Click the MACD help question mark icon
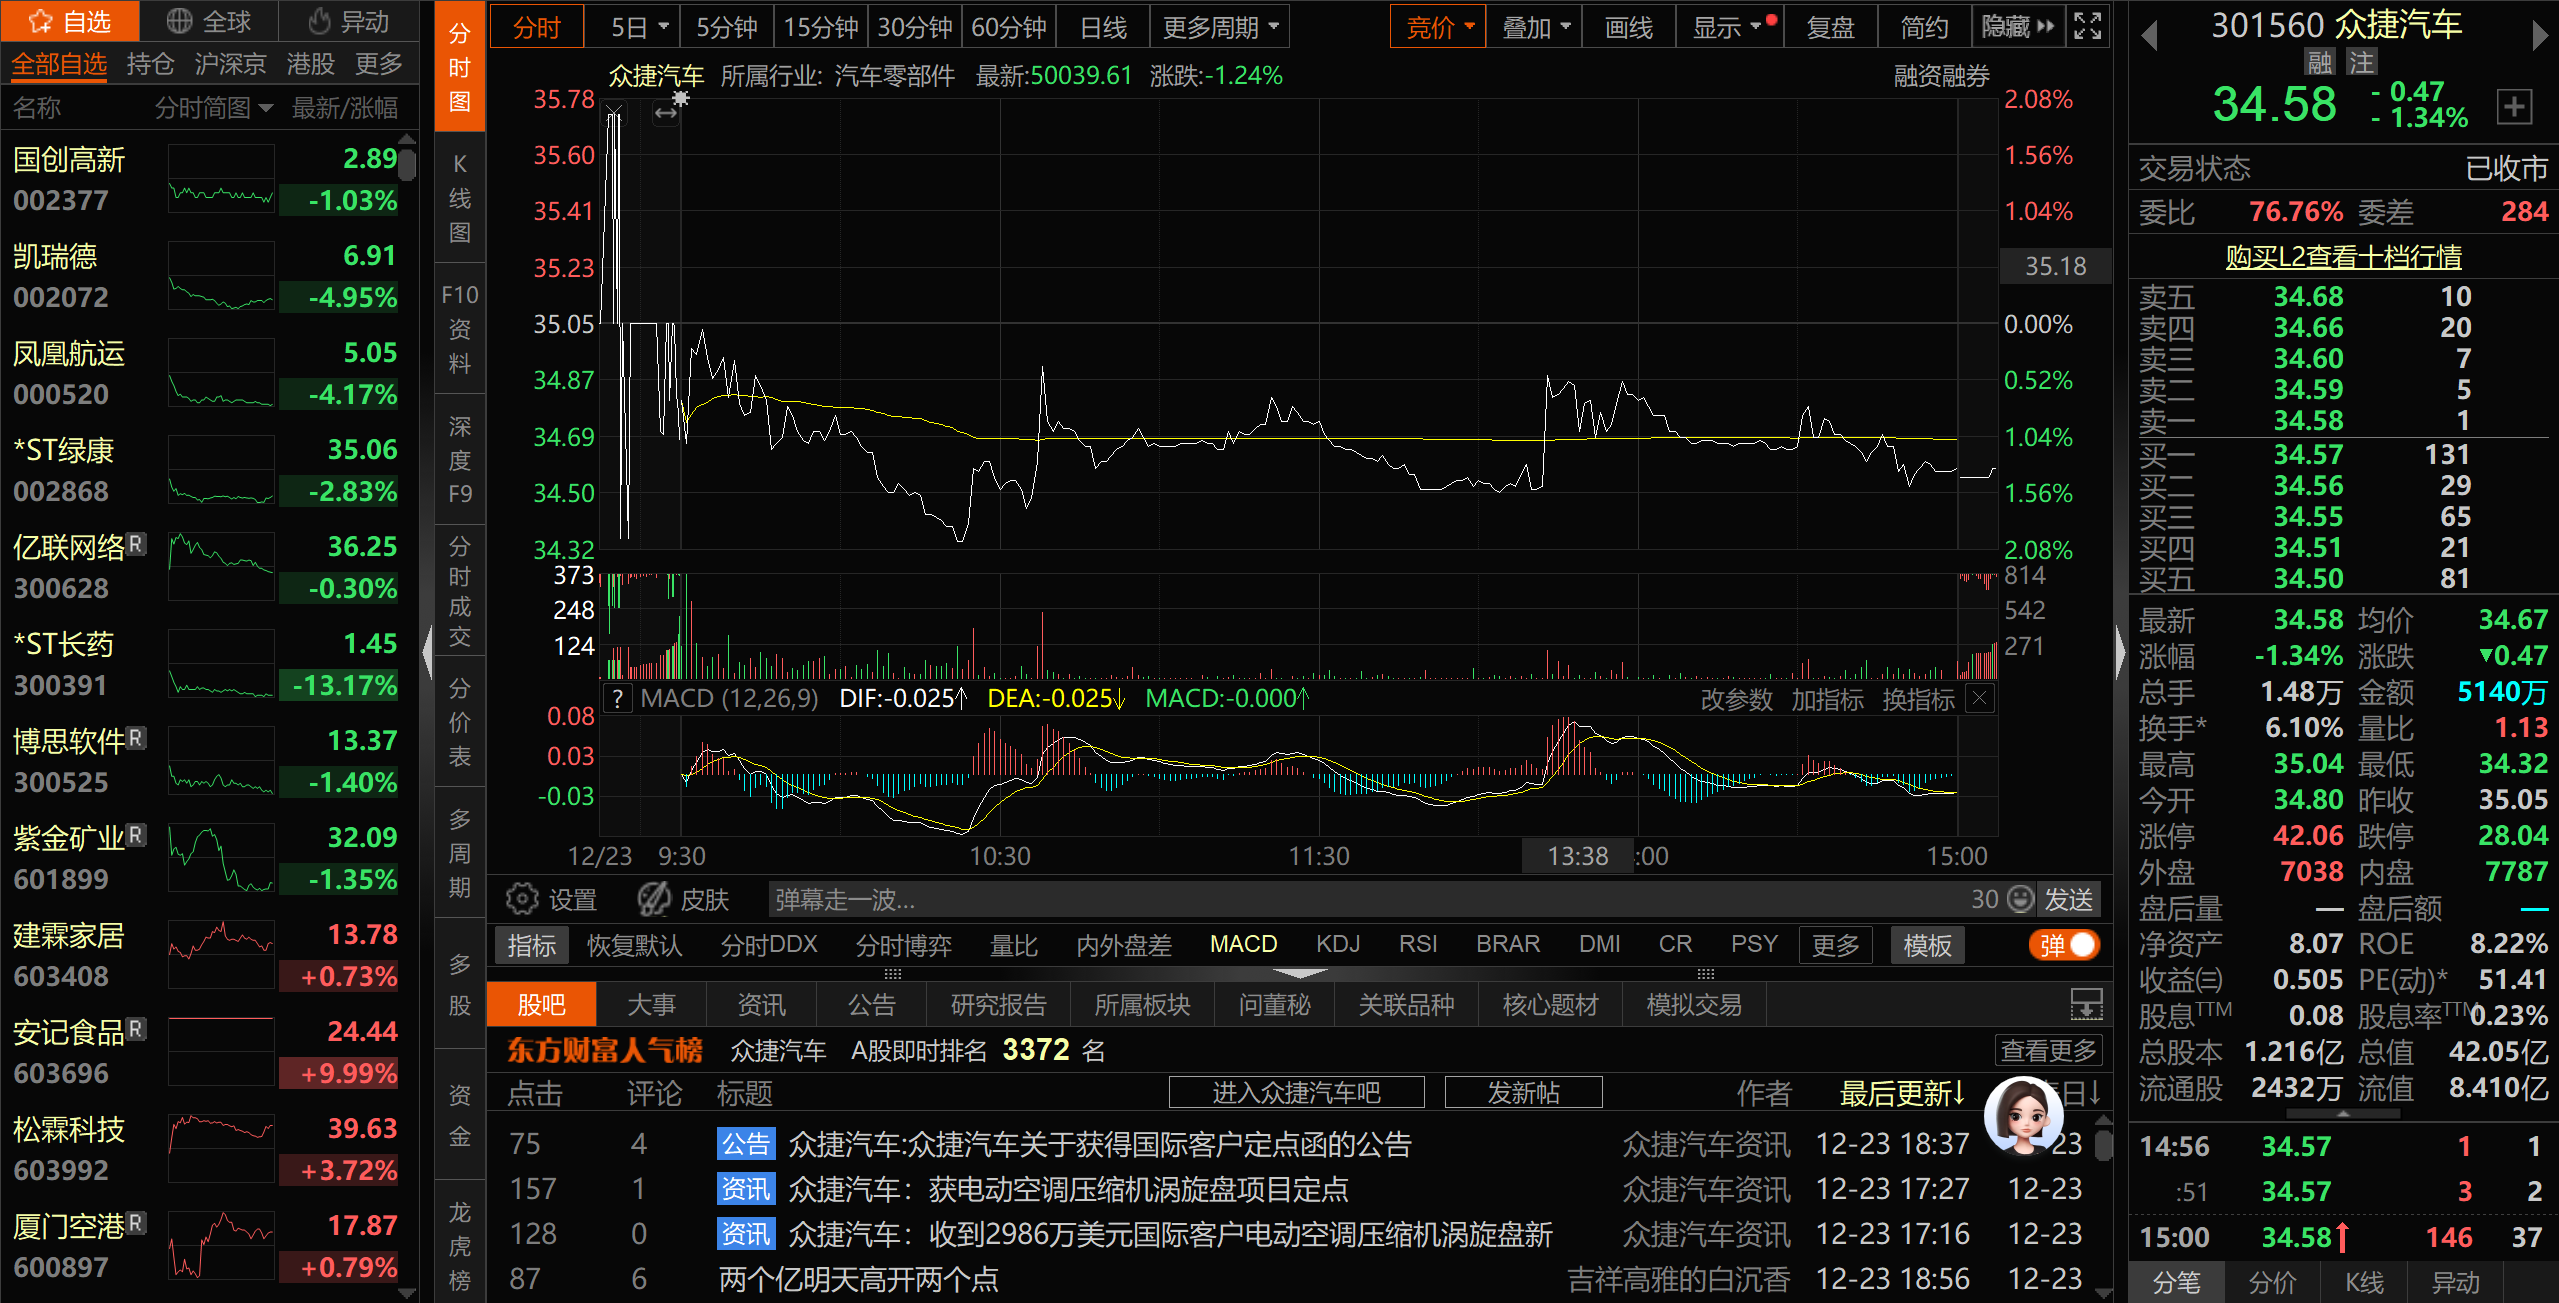Image resolution: width=2559 pixels, height=1303 pixels. point(618,698)
